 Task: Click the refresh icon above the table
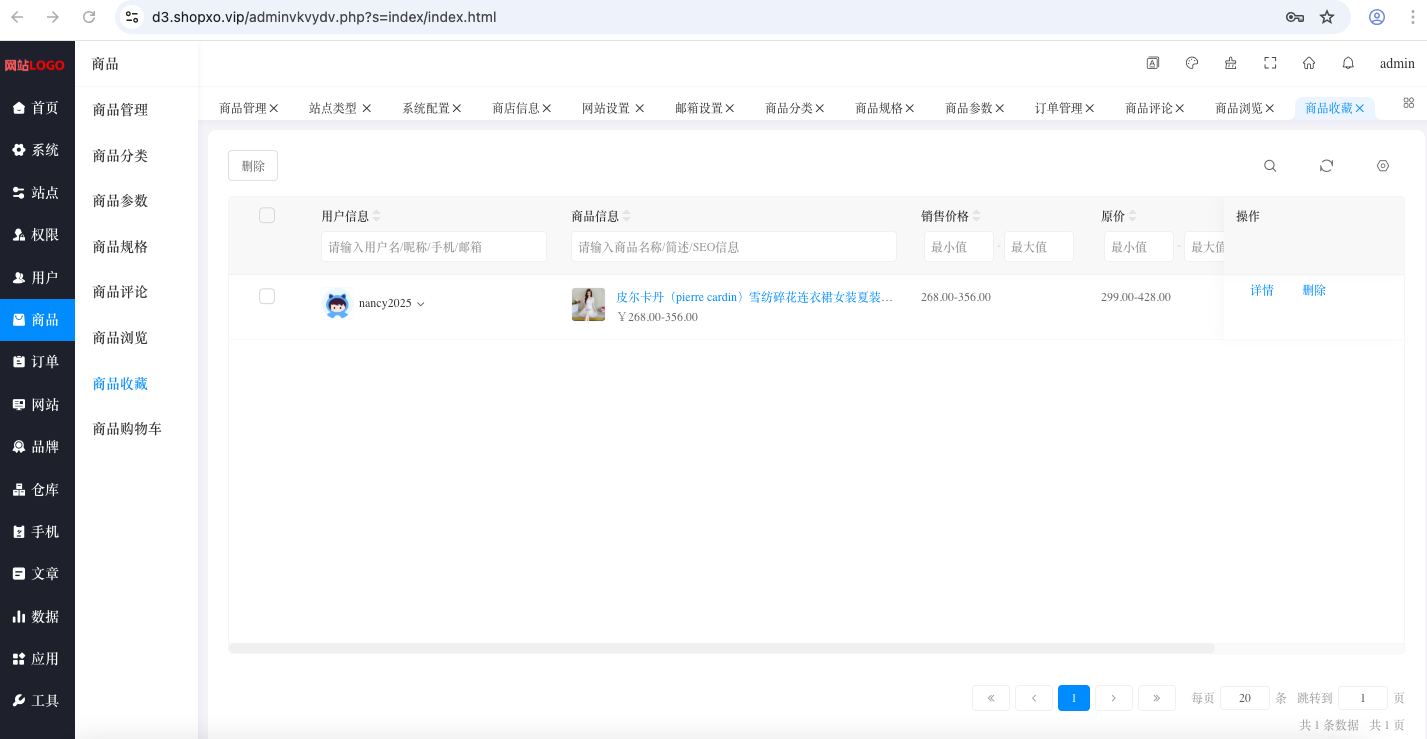pyautogui.click(x=1326, y=166)
